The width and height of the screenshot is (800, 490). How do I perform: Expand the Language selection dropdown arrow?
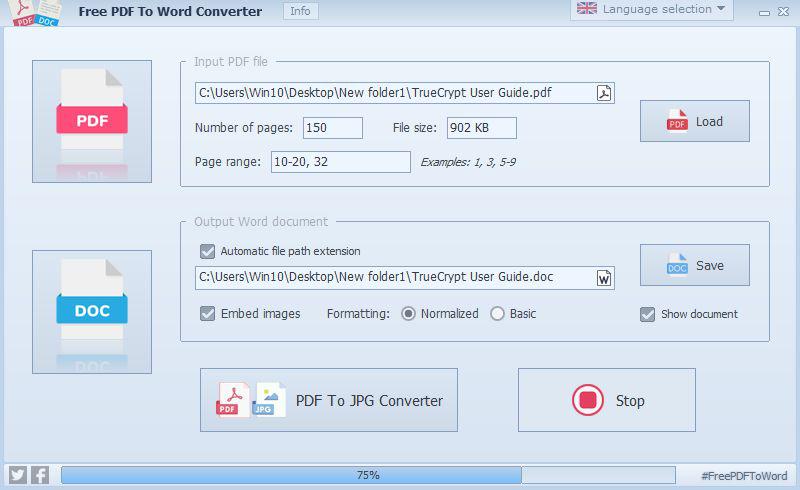click(721, 9)
